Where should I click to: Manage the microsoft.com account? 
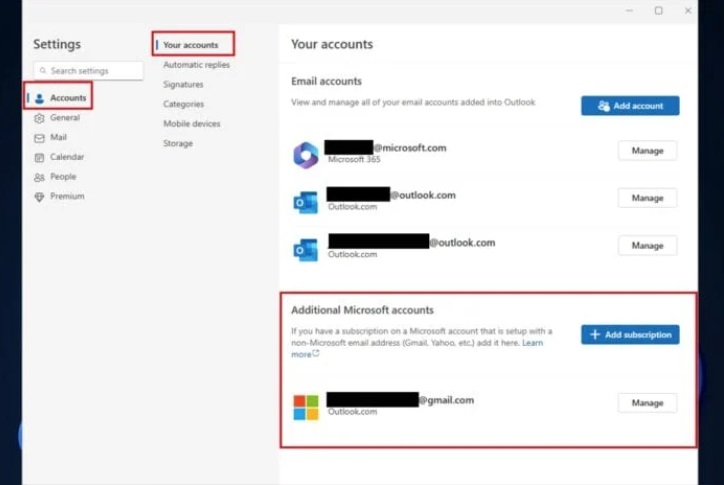tap(647, 151)
